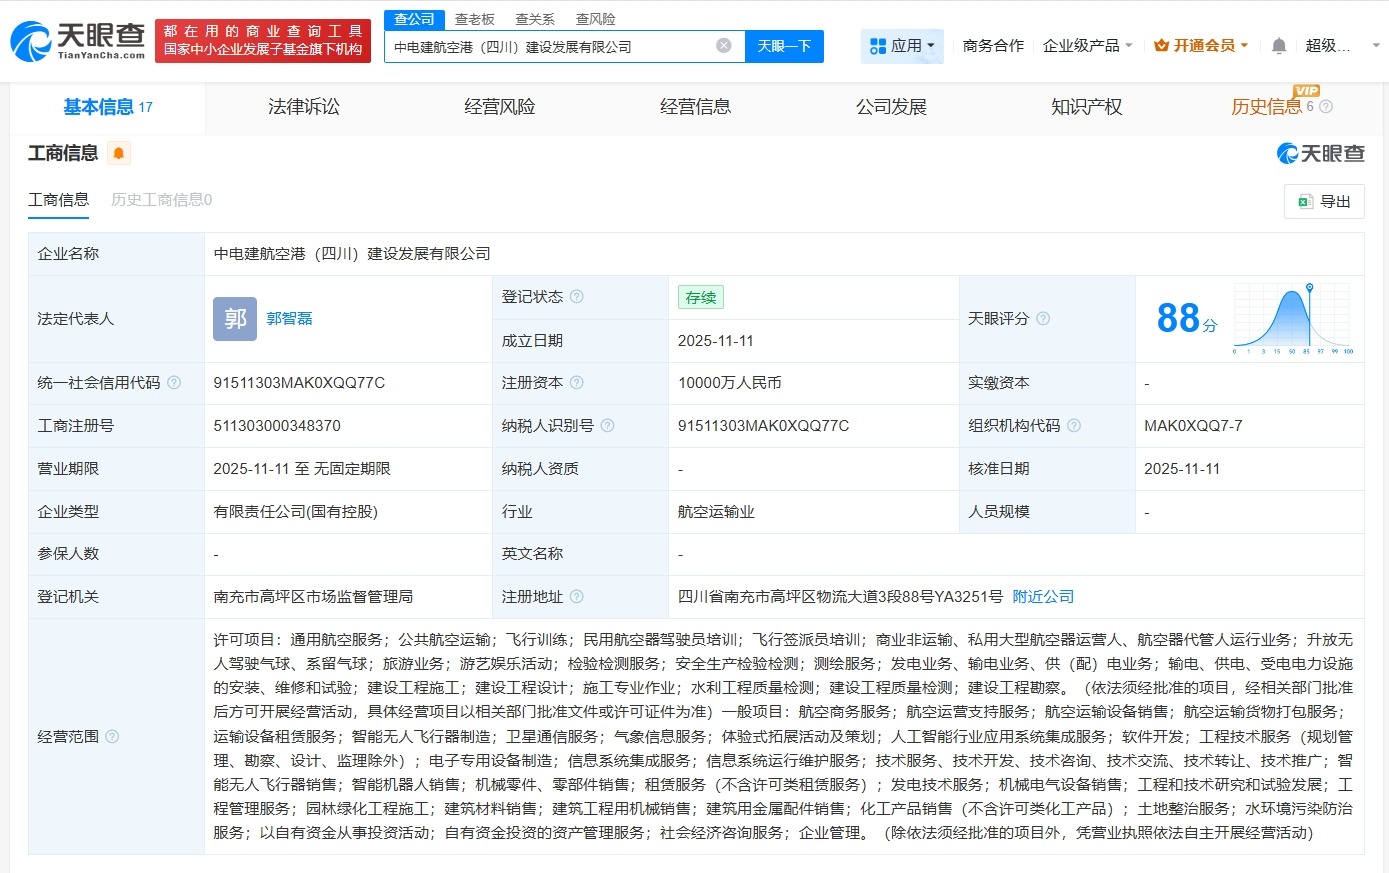Clear the search box text
The height and width of the screenshot is (873, 1389).
724,46
